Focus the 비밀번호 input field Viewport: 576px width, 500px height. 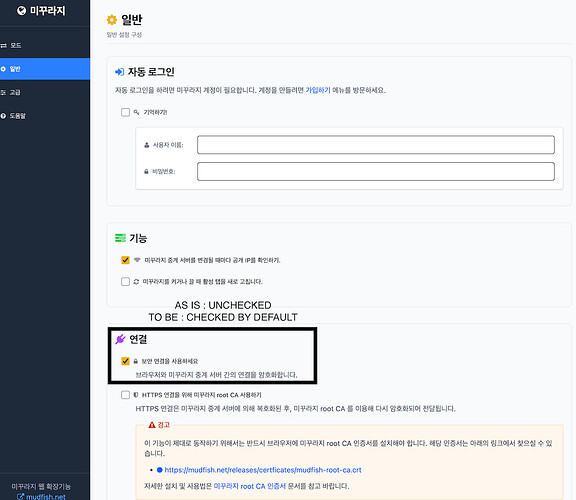pyautogui.click(x=376, y=172)
